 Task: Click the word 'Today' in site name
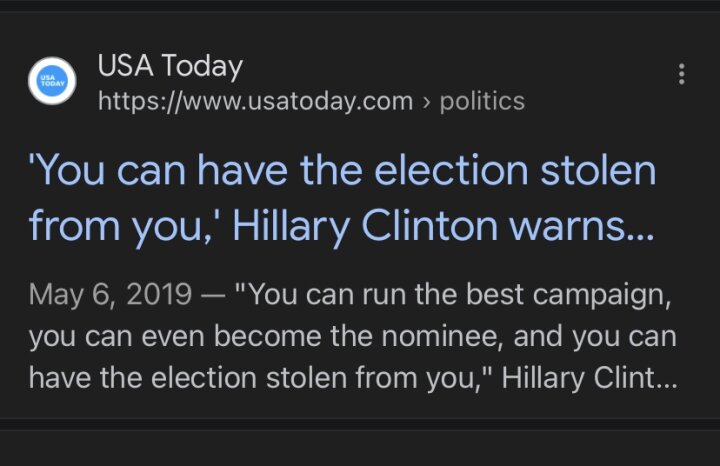(202, 66)
